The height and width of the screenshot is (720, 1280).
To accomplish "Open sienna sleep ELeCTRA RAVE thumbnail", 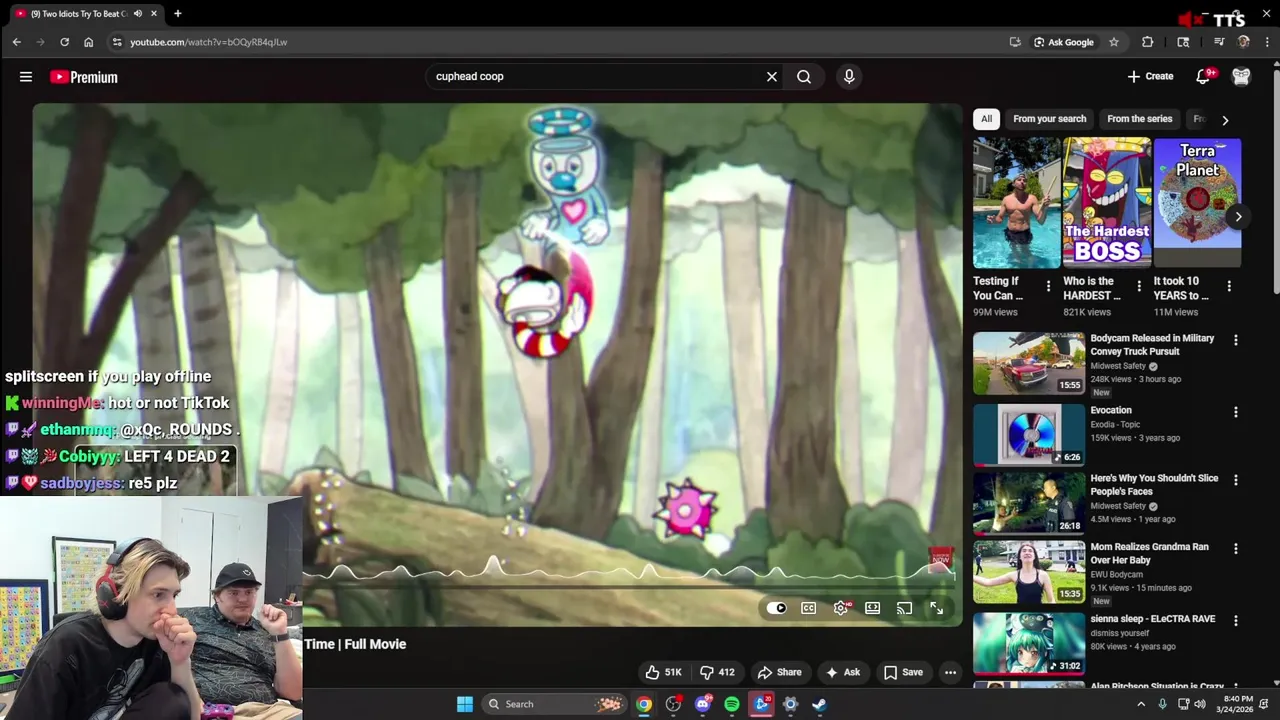I will point(1029,644).
